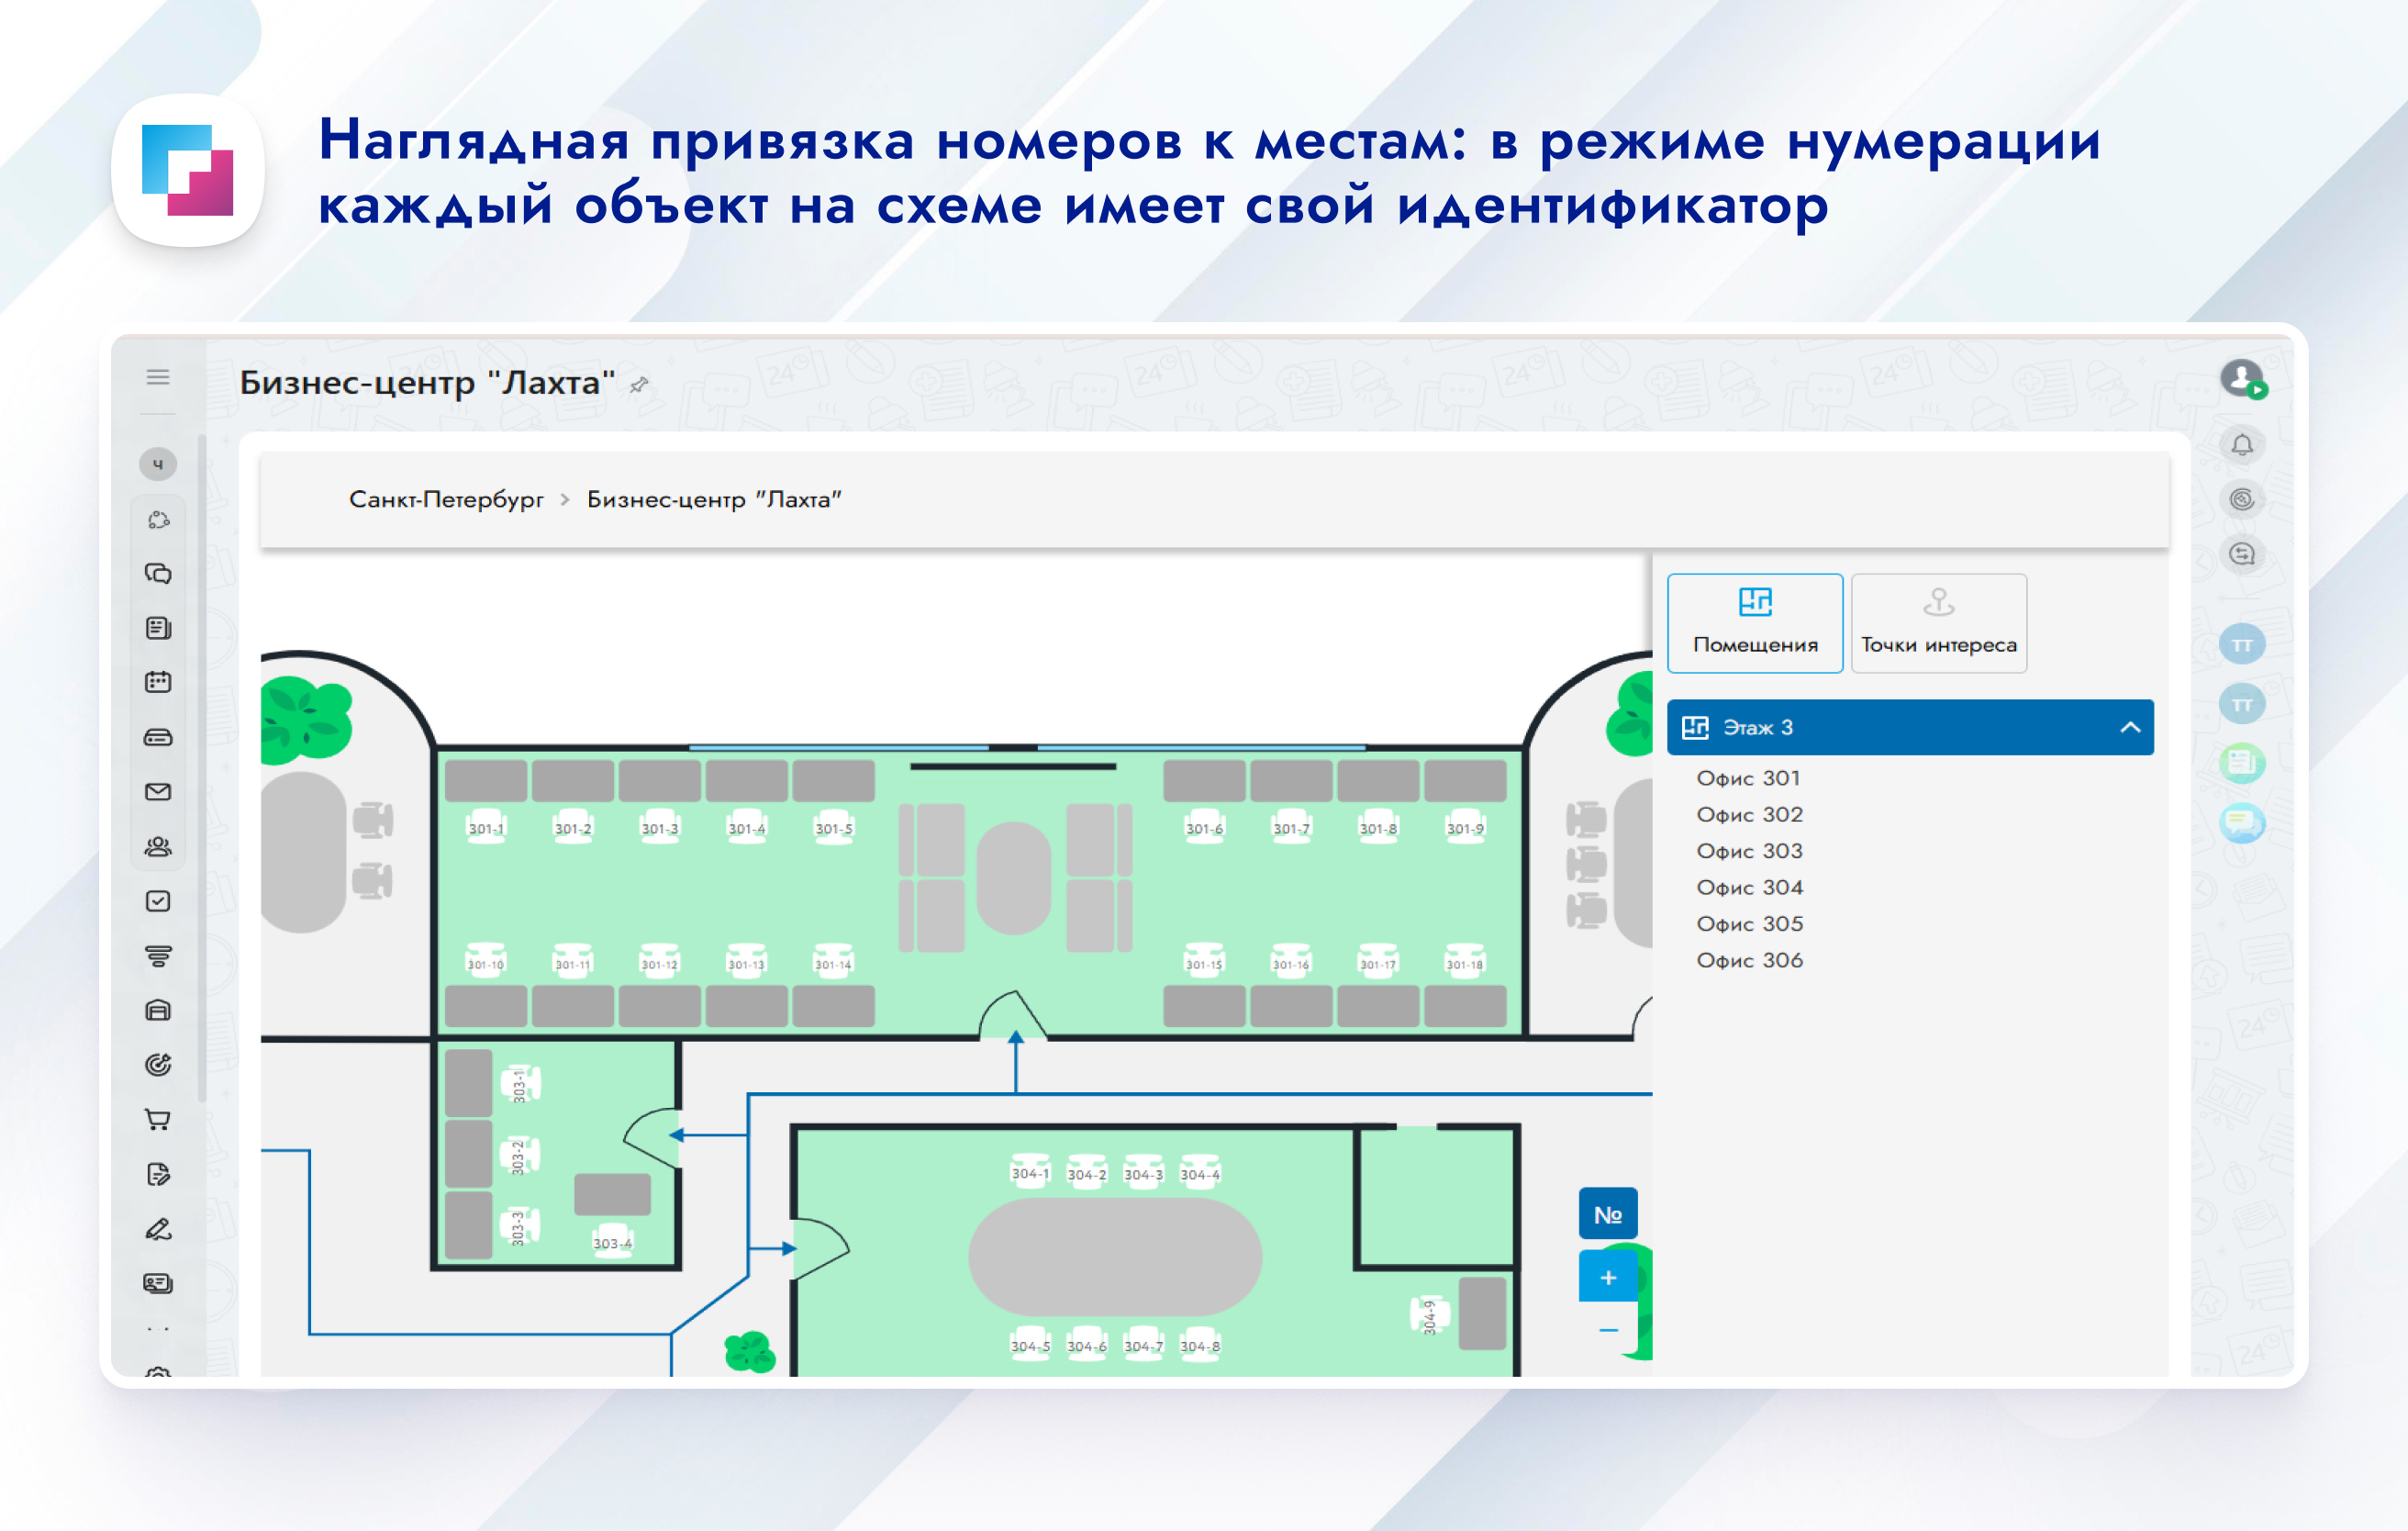Open the disk drive icon in sidebar
Viewport: 2408px width, 1531px height.
point(158,737)
